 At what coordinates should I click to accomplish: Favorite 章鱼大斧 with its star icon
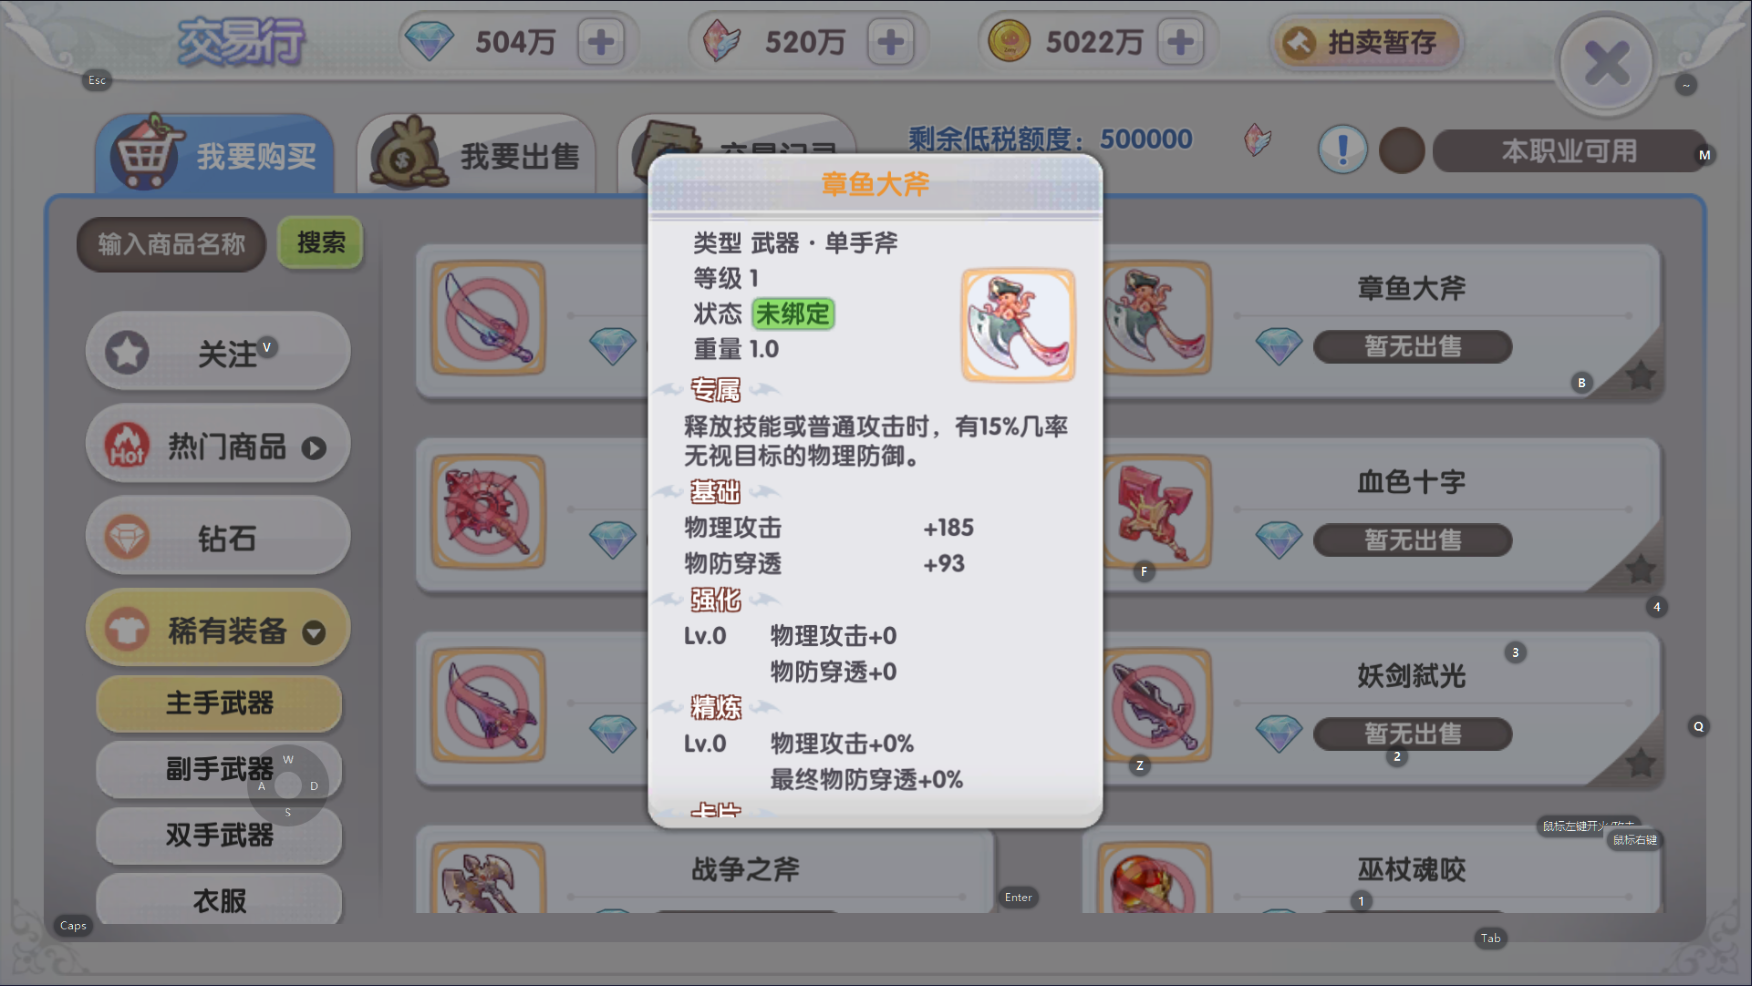tap(1640, 377)
